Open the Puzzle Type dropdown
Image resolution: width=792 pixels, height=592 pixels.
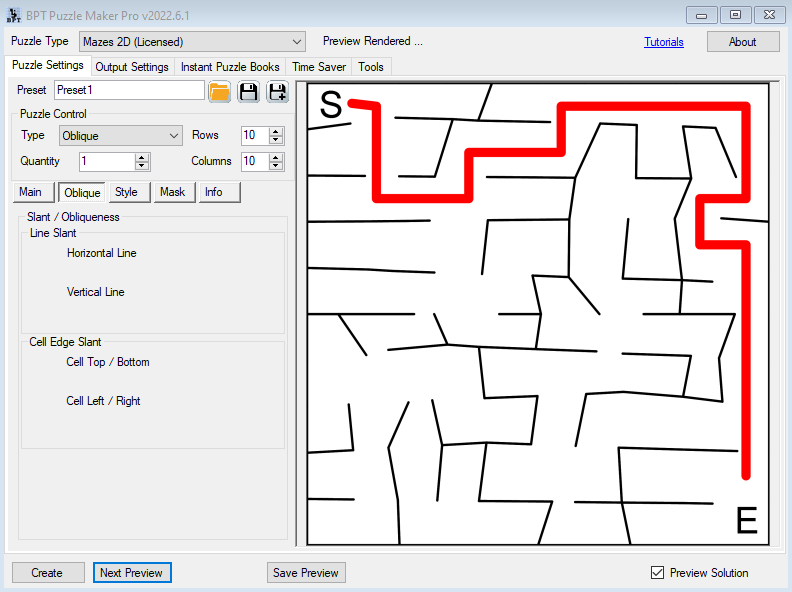(x=192, y=41)
